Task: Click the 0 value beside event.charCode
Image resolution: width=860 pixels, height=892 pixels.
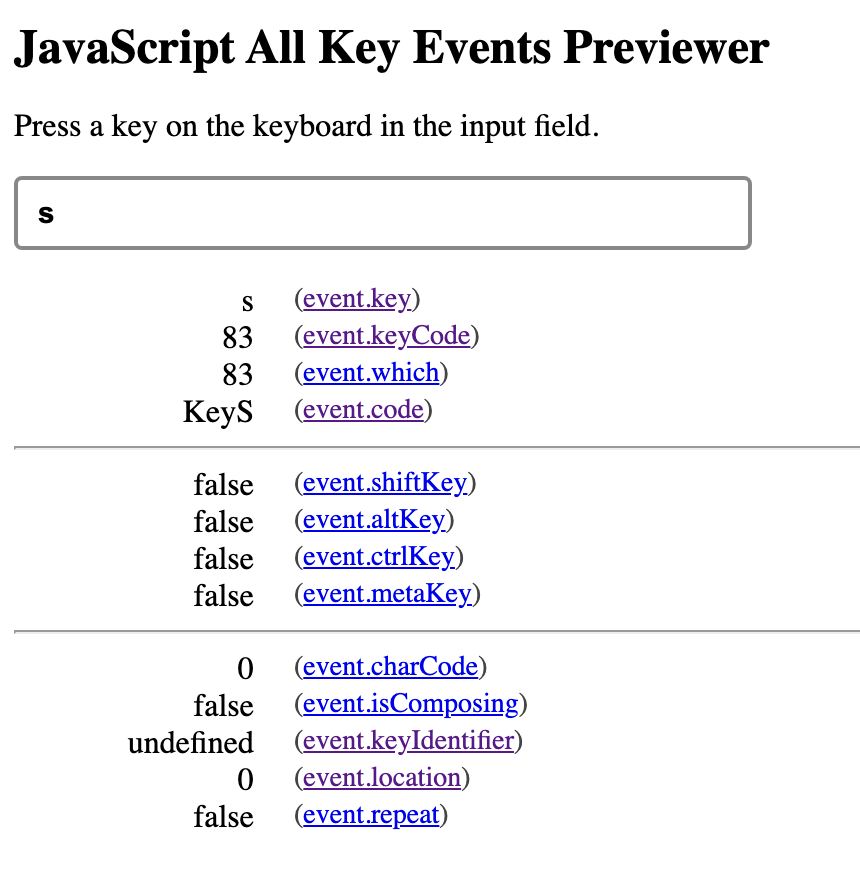Action: coord(245,668)
